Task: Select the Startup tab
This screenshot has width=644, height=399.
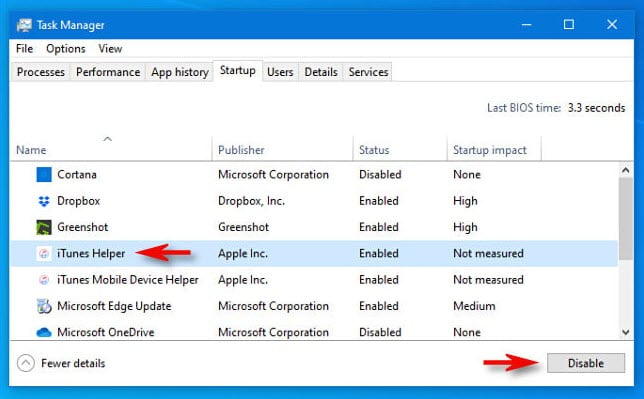Action: pos(238,71)
